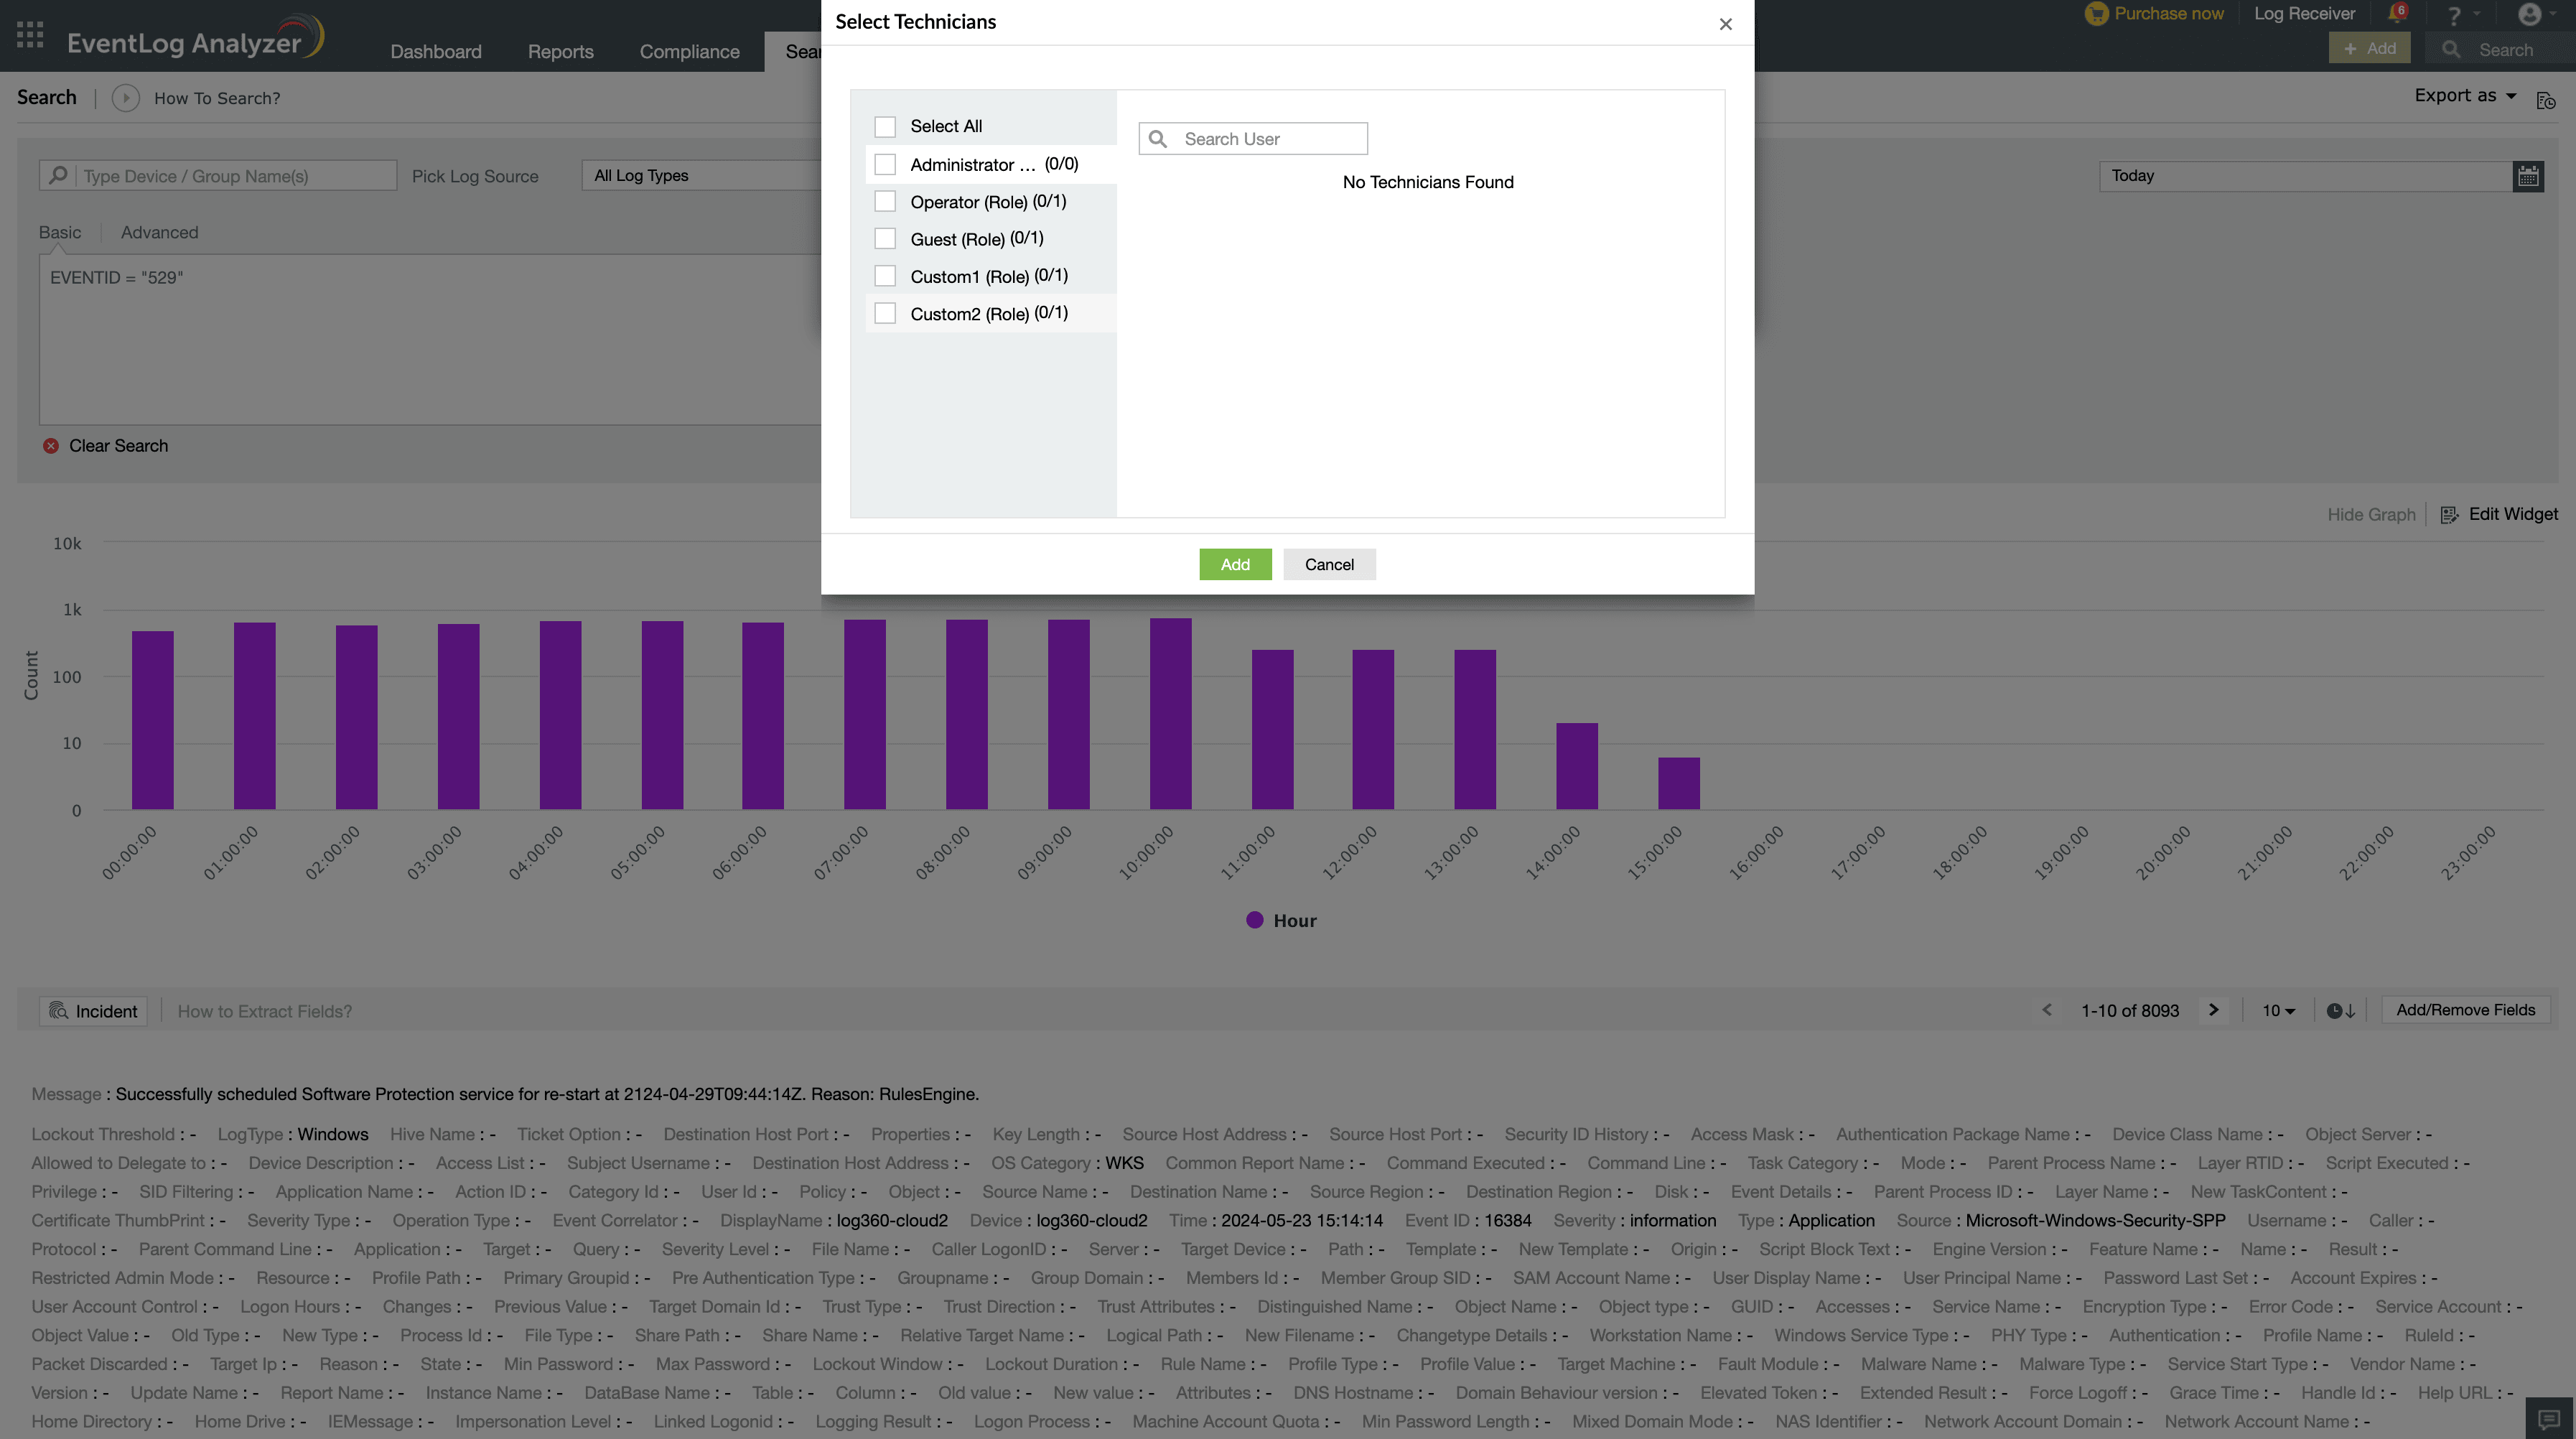Image resolution: width=2576 pixels, height=1439 pixels.
Task: Click the help question mark icon
Action: click(2453, 16)
